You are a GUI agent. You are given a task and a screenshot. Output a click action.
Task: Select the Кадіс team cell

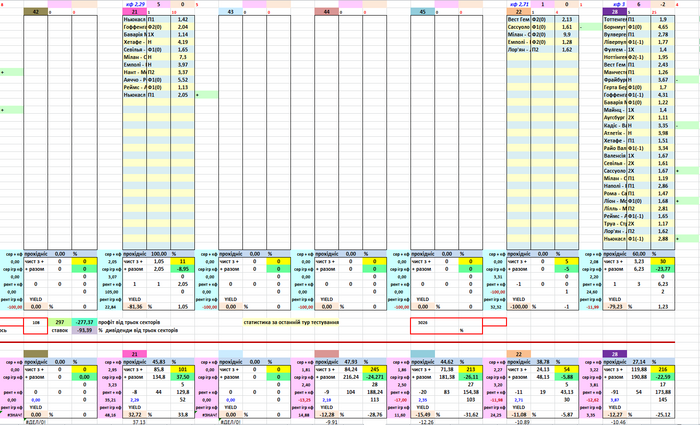coord(615,125)
